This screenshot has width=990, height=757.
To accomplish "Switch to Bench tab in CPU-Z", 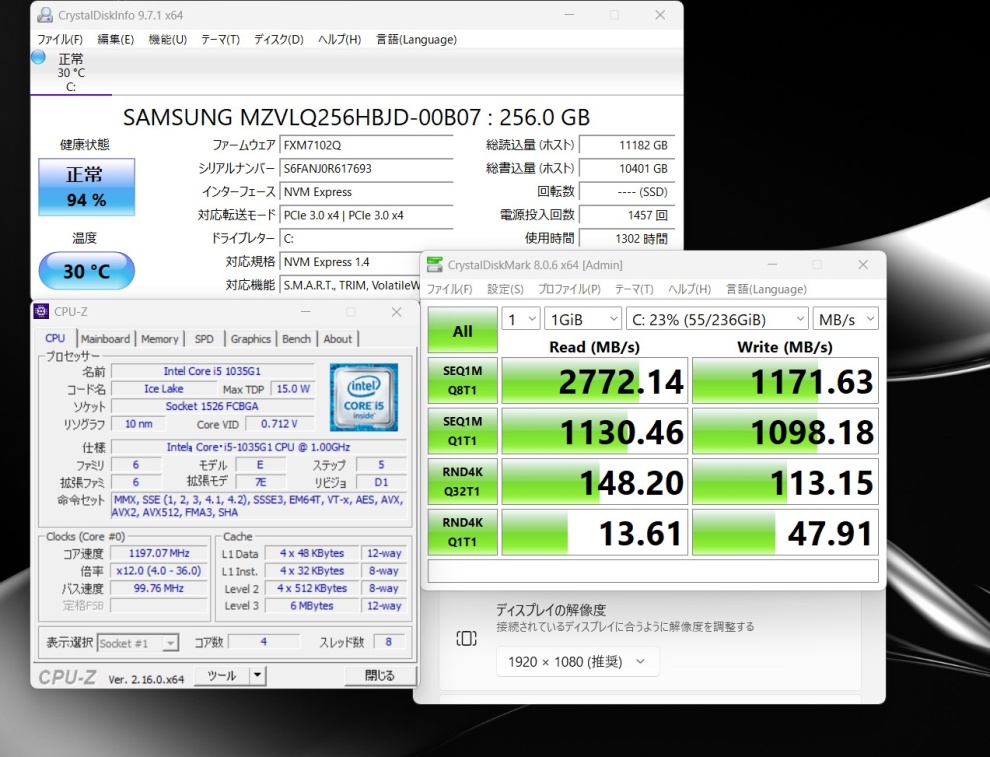I will pos(296,339).
